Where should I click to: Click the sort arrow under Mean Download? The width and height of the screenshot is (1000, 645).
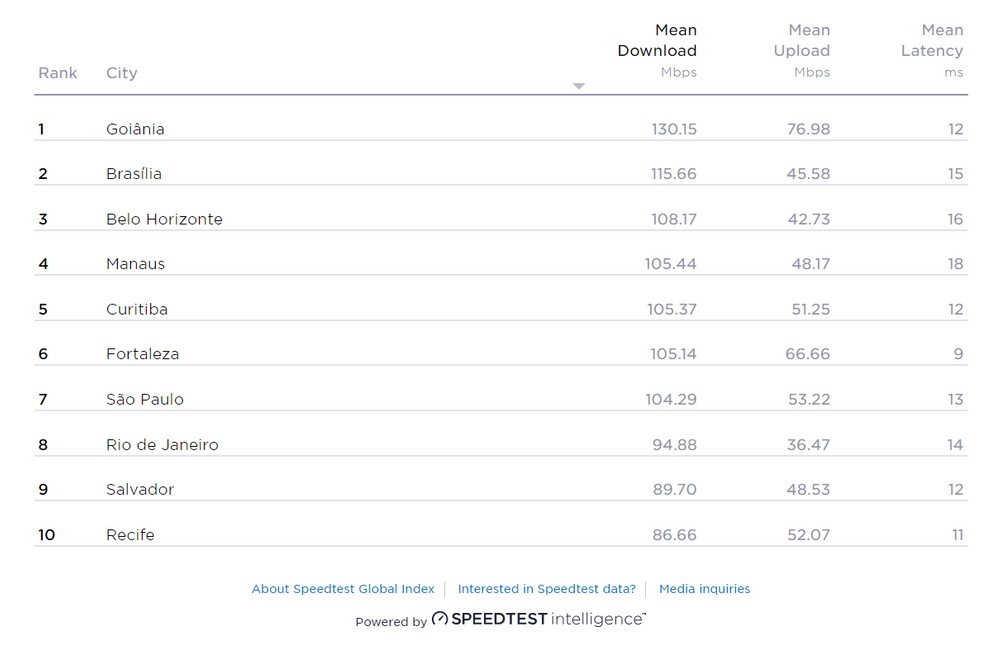pyautogui.click(x=578, y=86)
